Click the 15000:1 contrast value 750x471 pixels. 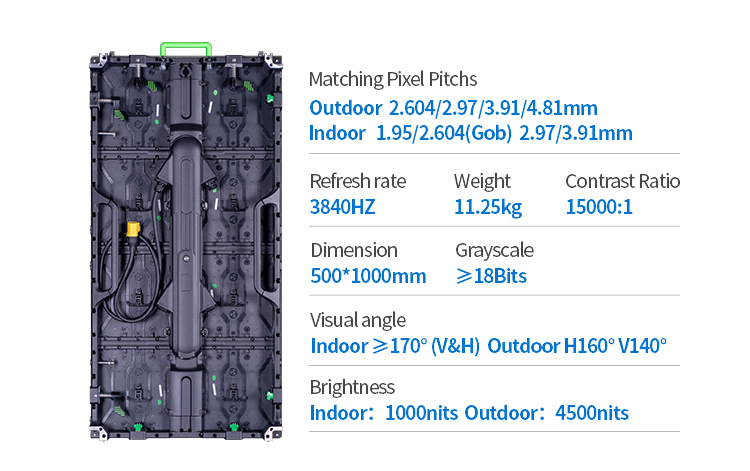point(599,207)
